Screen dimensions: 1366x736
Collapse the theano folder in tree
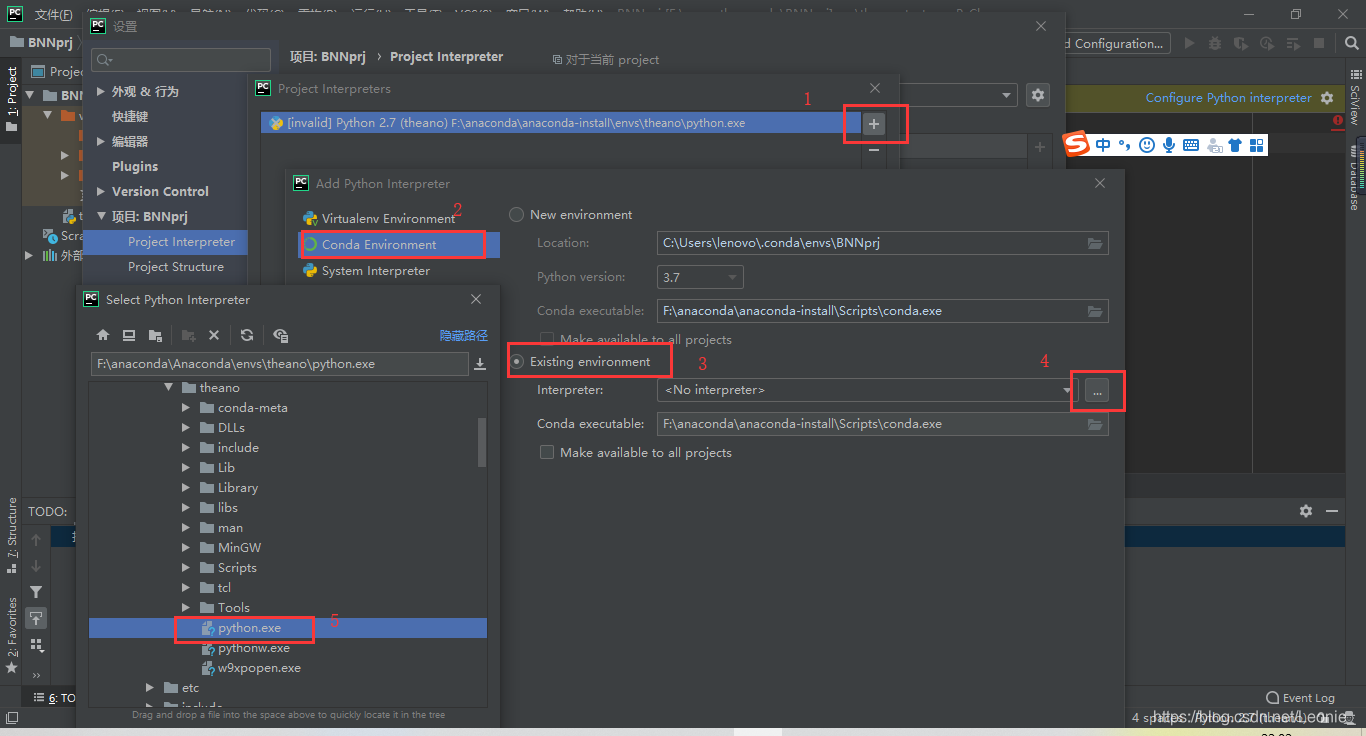169,388
